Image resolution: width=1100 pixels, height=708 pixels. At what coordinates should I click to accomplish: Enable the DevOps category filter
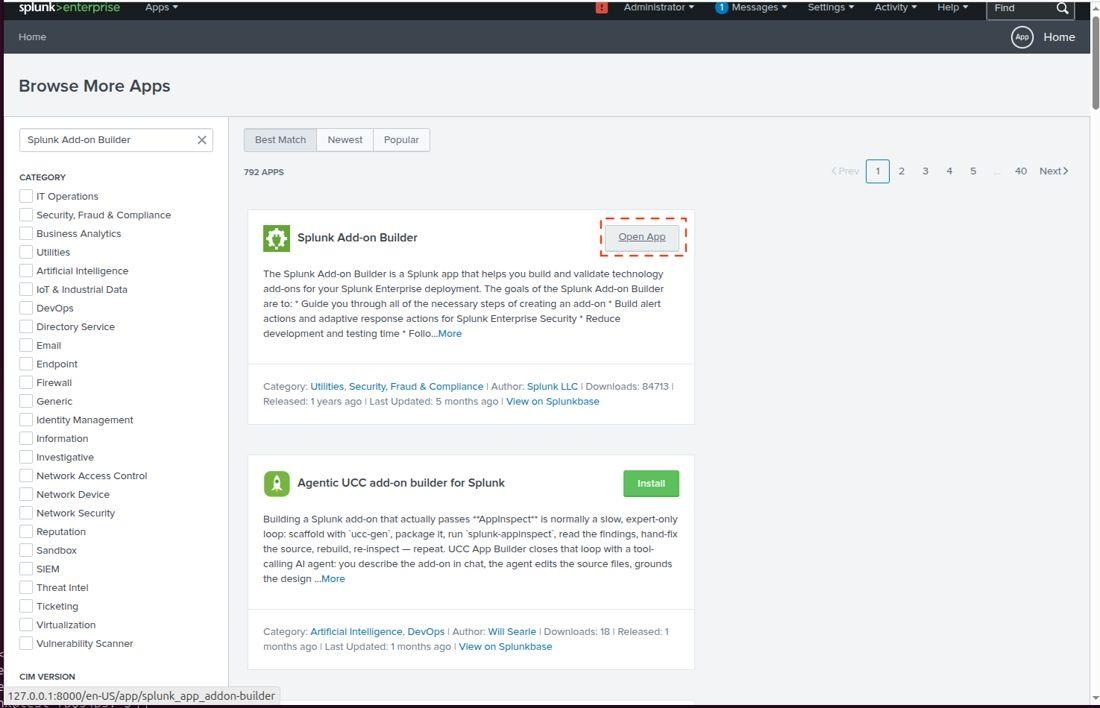click(26, 308)
